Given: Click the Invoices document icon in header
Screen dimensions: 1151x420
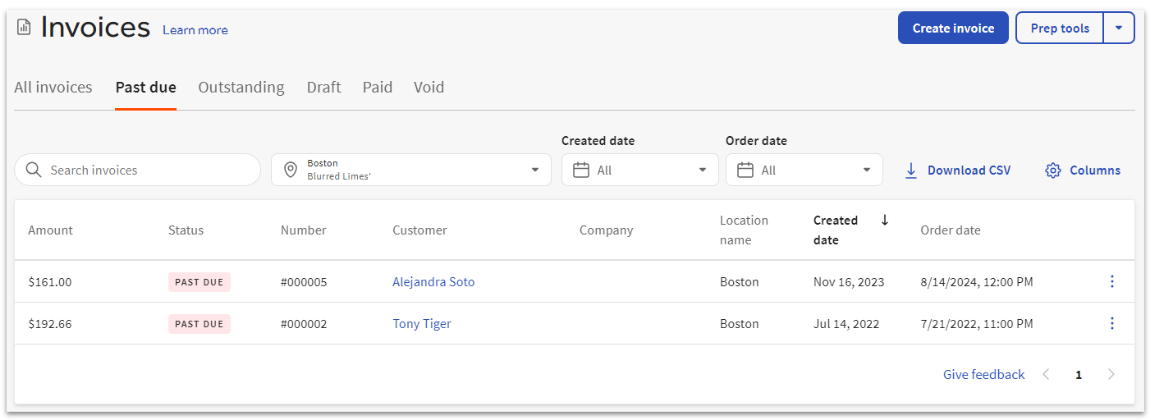Looking at the screenshot, I should 24,28.
